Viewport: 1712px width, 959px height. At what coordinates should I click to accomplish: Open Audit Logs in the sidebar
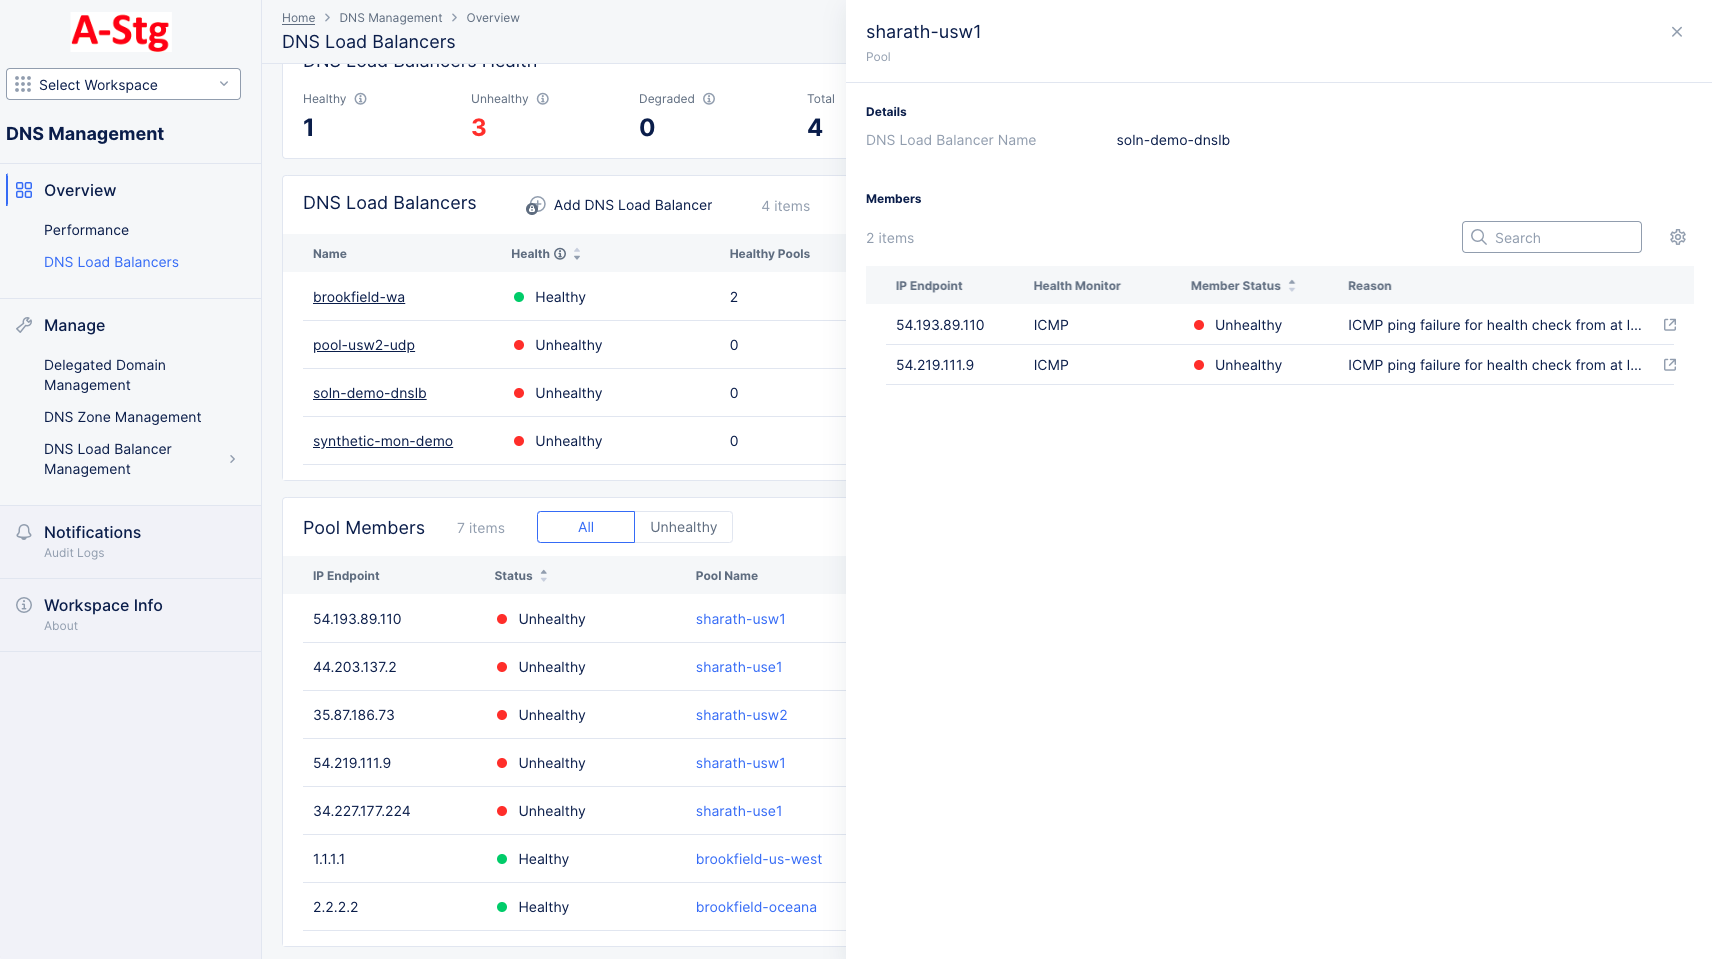[x=74, y=552]
